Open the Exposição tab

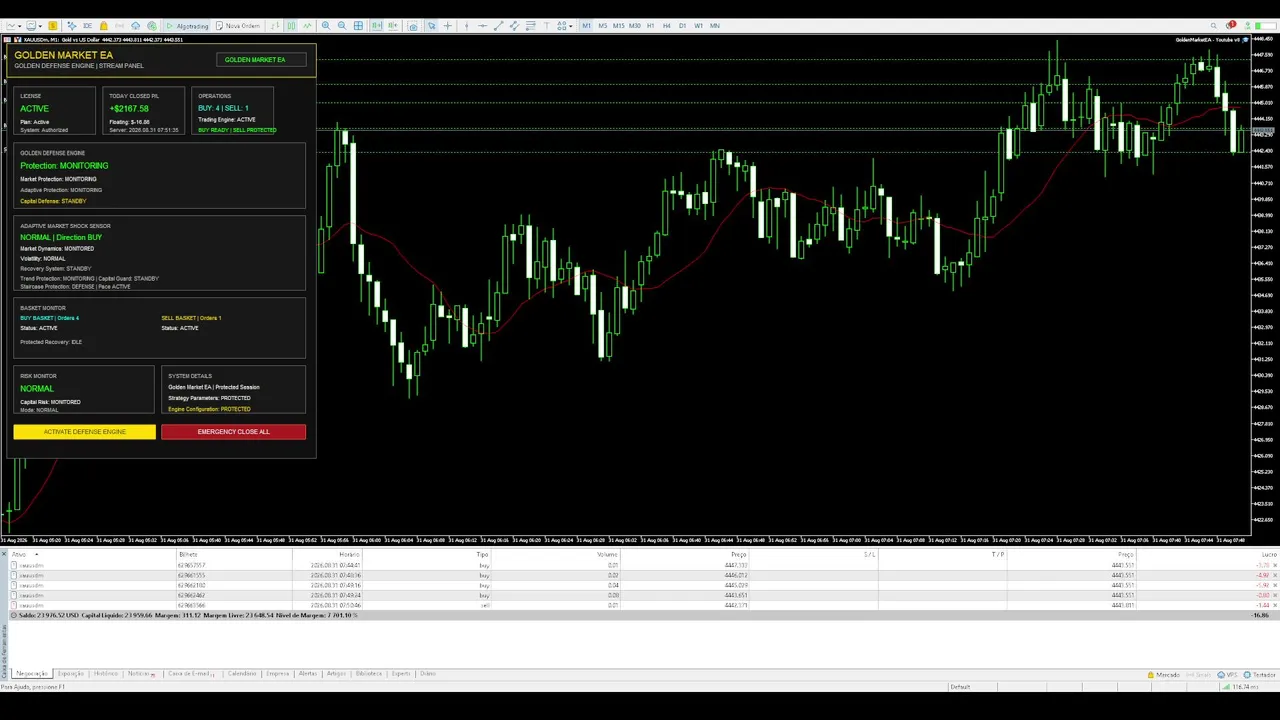71,673
